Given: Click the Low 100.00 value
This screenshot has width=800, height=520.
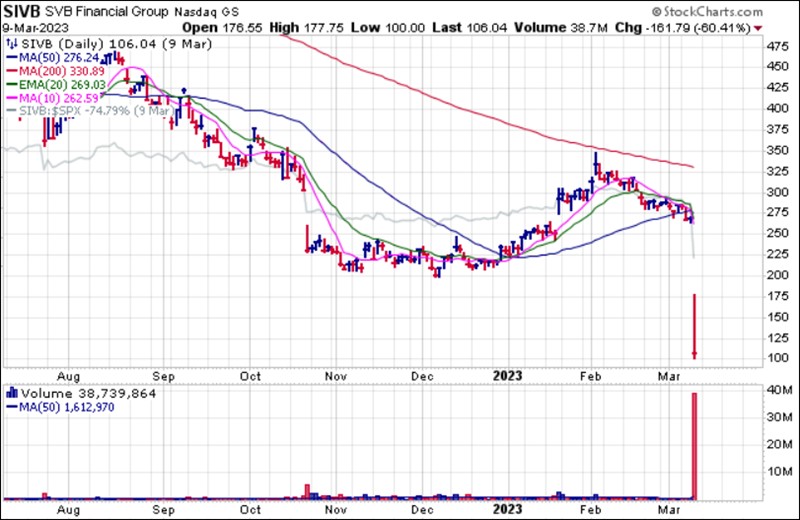Looking at the screenshot, I should 388,28.
